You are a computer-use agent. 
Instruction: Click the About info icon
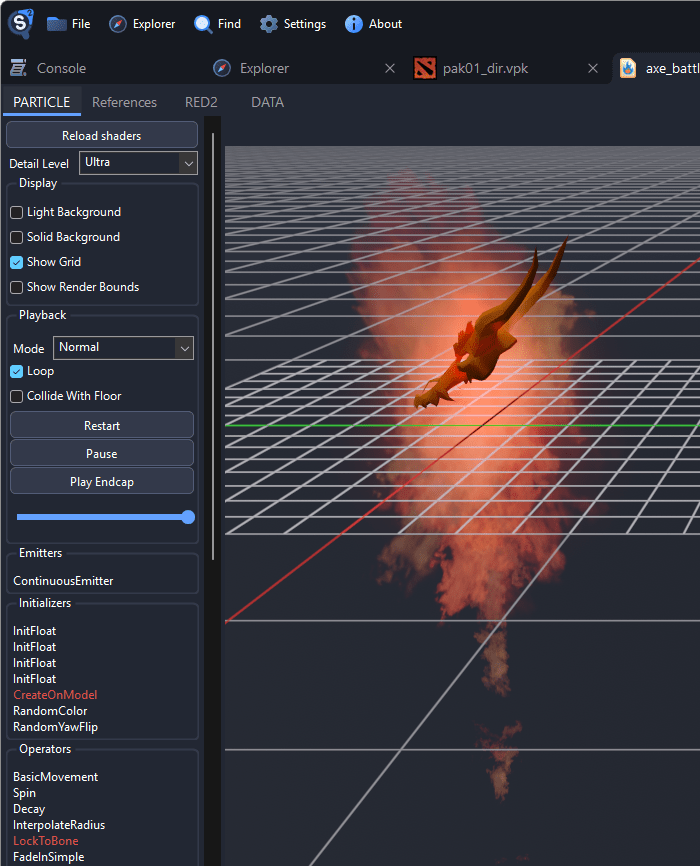pos(354,24)
